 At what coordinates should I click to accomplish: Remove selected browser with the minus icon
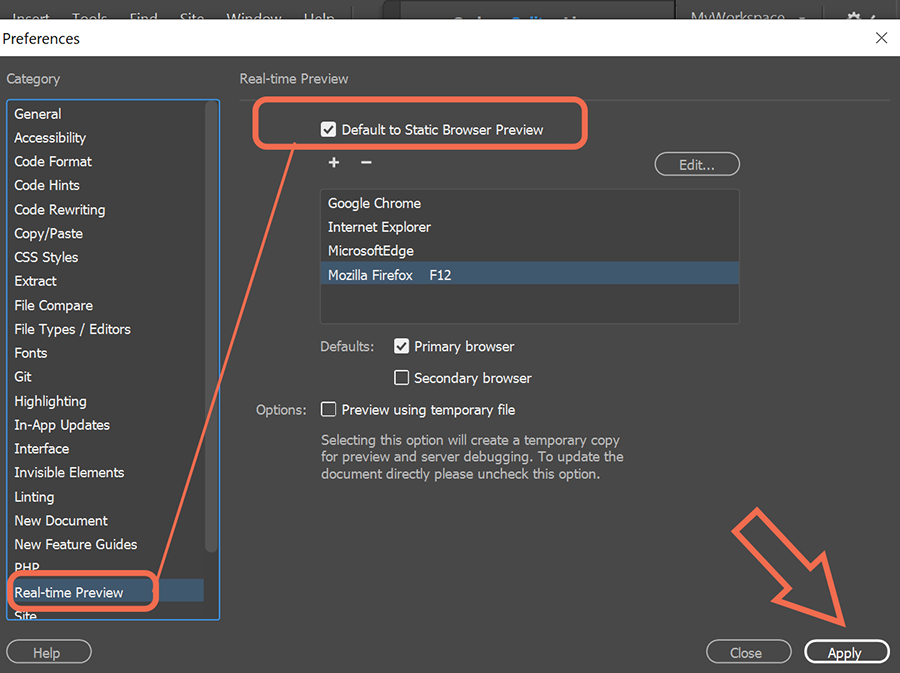[366, 162]
